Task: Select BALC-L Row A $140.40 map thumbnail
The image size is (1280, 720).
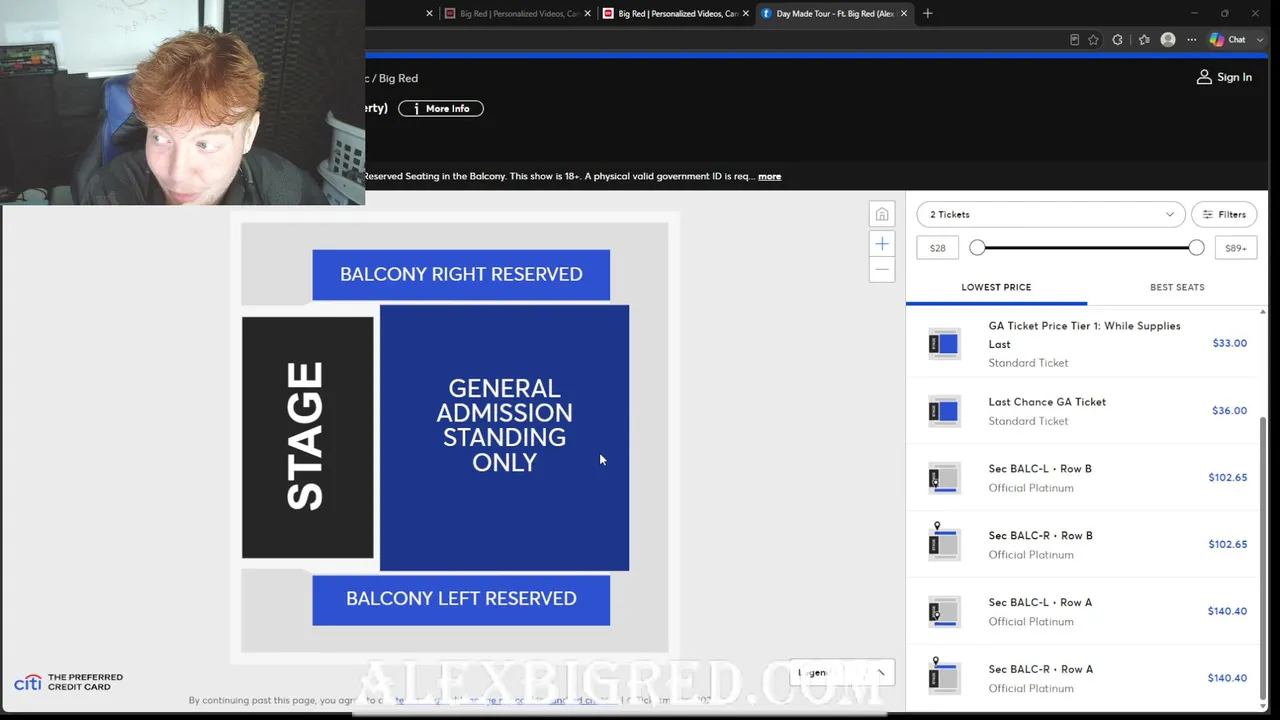Action: (943, 612)
